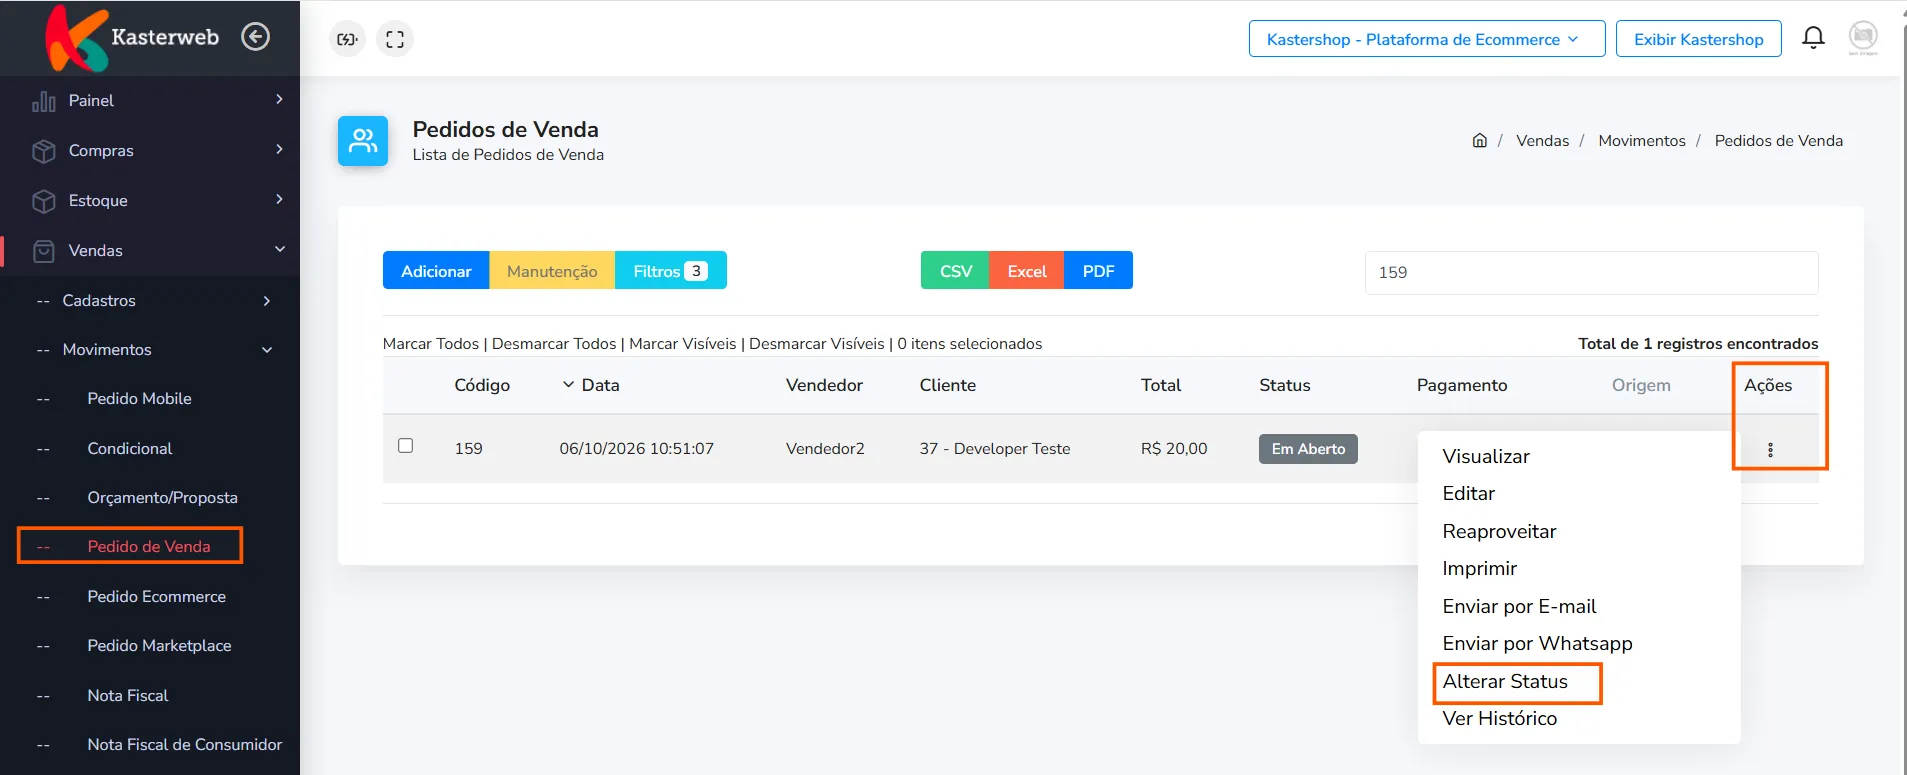Sort by Data column
1907x775 pixels.
[590, 385]
